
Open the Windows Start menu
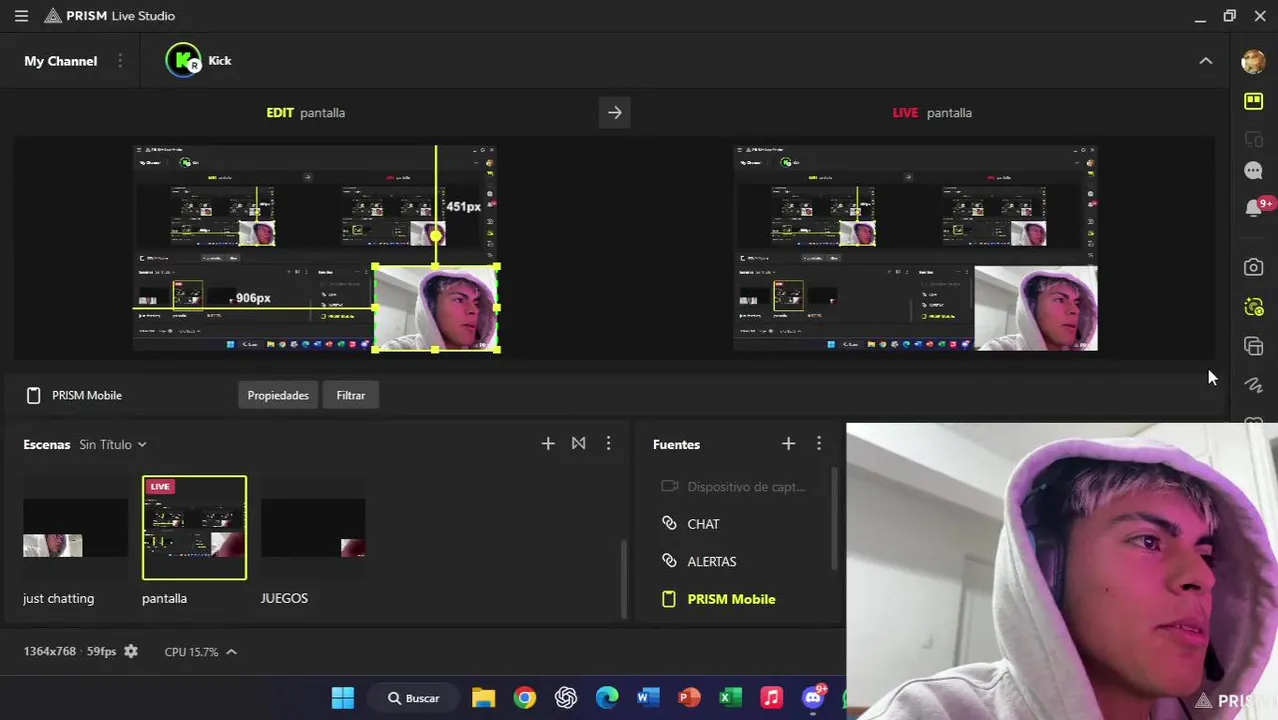[x=342, y=698]
